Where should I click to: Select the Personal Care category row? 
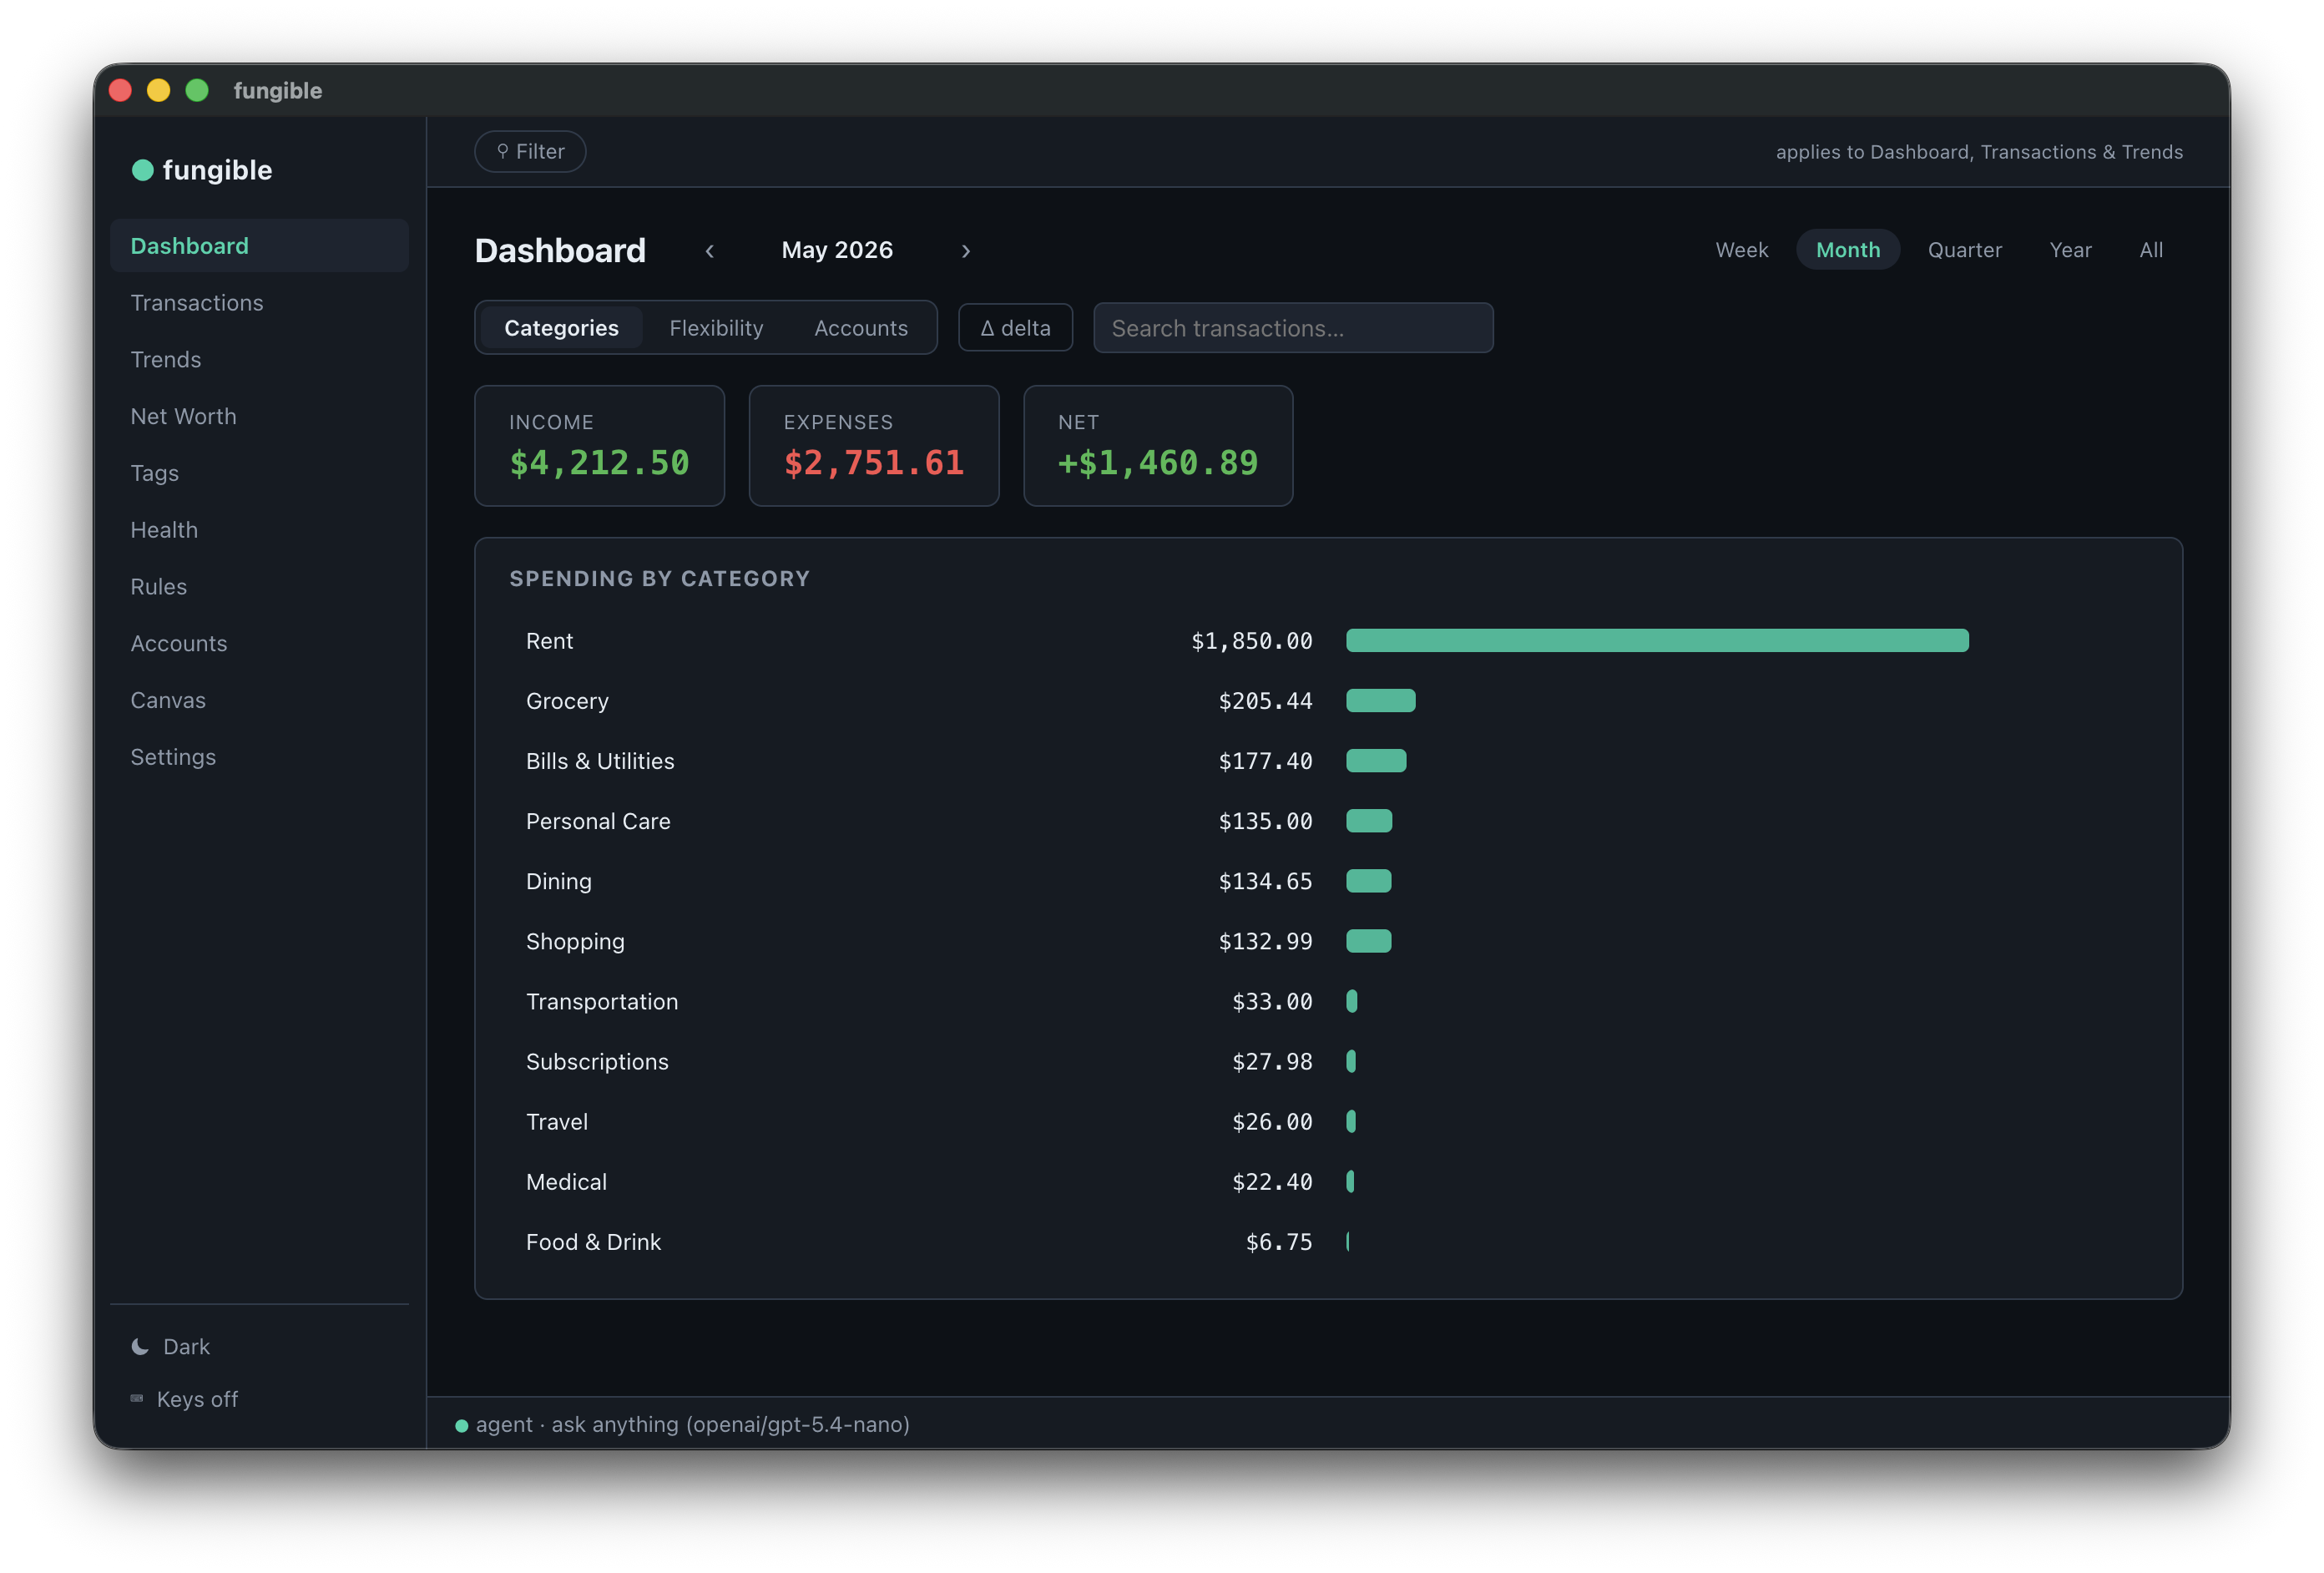coord(1328,821)
